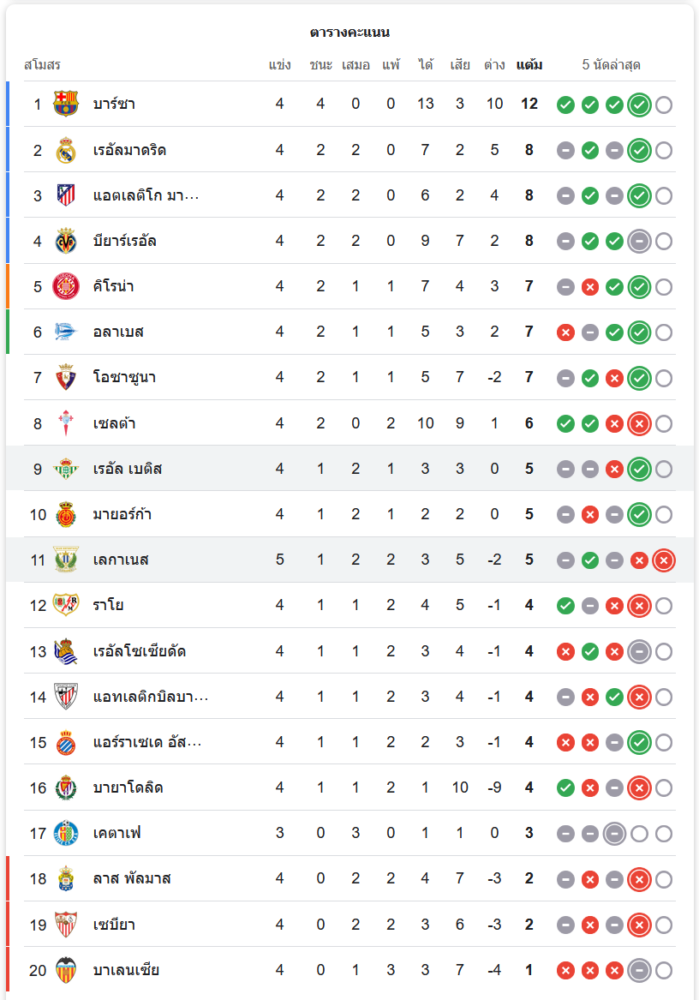The image size is (699, 1000).
Task: Click Atletico Madrid's club badge
Action: (x=66, y=195)
